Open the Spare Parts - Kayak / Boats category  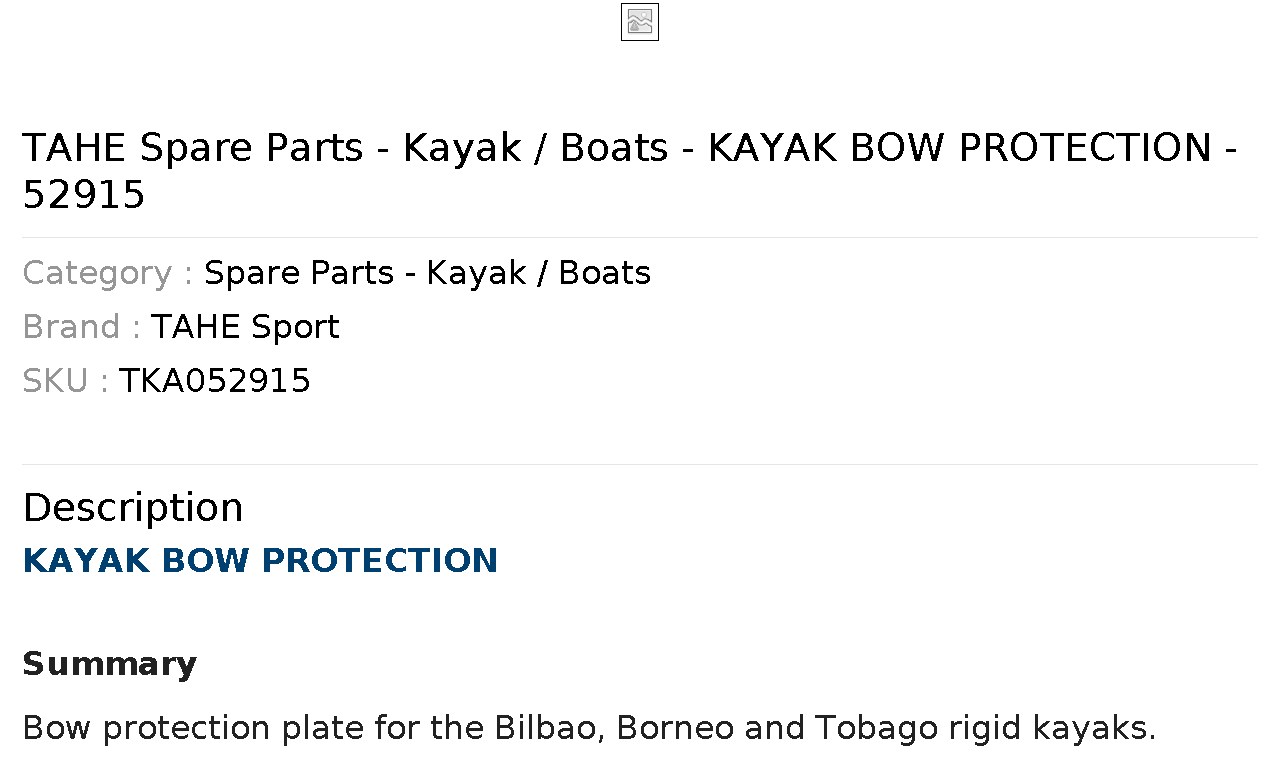(x=427, y=273)
